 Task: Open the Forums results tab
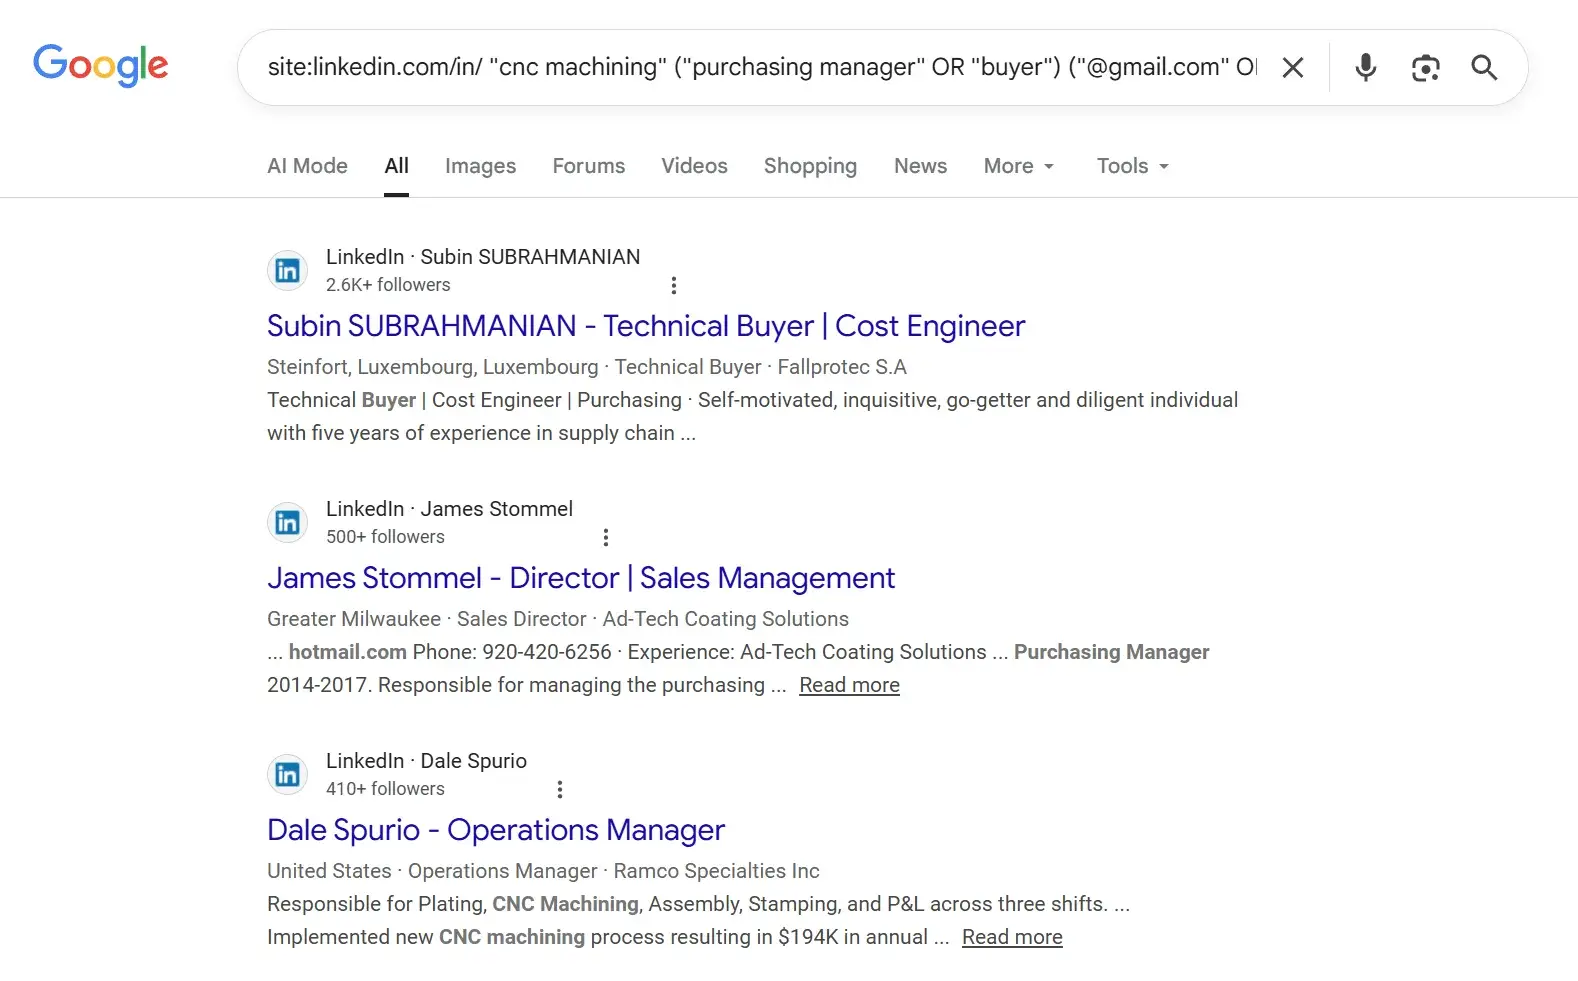(x=588, y=166)
